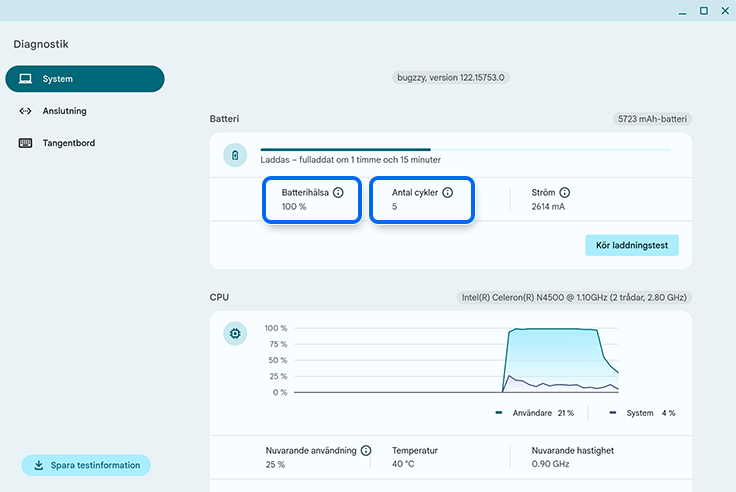Close the Diagnostik window
This screenshot has height=492, width=736.
[725, 11]
